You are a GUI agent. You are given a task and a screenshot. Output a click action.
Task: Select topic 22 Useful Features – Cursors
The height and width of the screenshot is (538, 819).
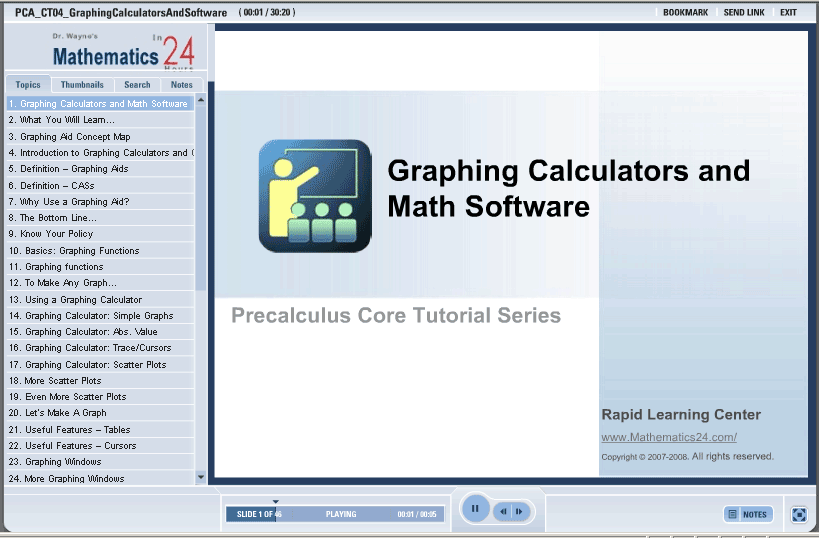tap(100, 446)
